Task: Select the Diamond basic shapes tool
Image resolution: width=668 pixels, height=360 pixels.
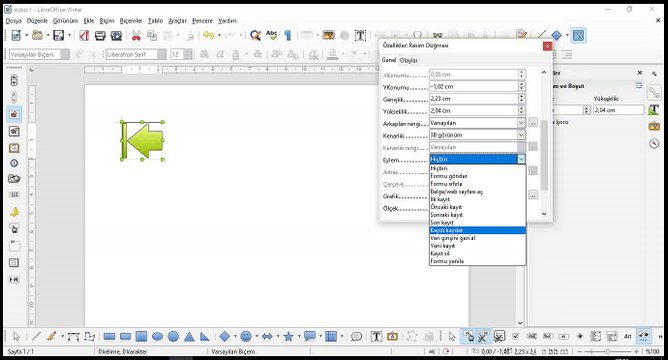Action: (x=225, y=337)
